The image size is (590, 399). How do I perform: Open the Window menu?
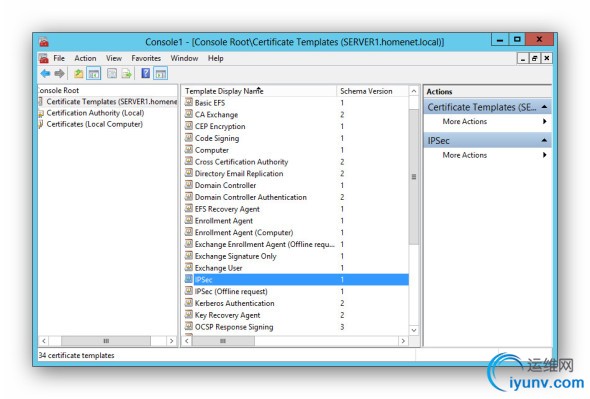point(184,58)
